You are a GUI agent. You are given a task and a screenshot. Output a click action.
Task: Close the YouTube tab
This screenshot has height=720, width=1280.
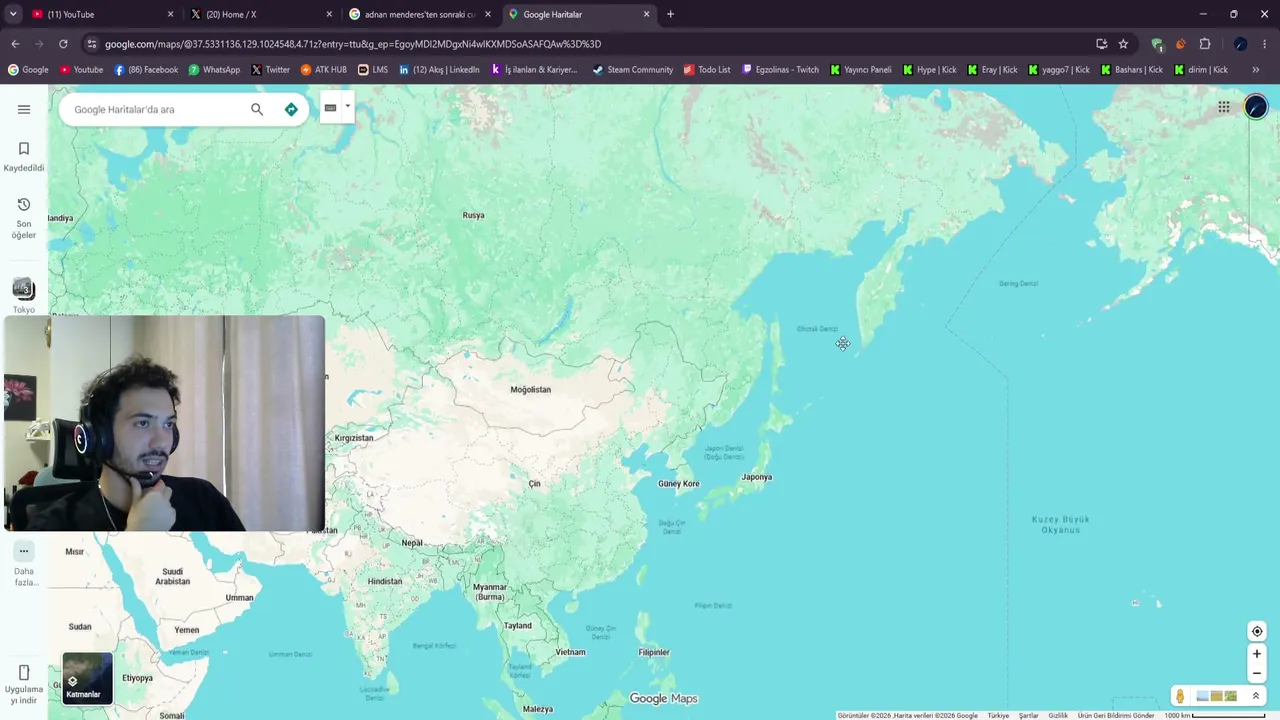[170, 14]
